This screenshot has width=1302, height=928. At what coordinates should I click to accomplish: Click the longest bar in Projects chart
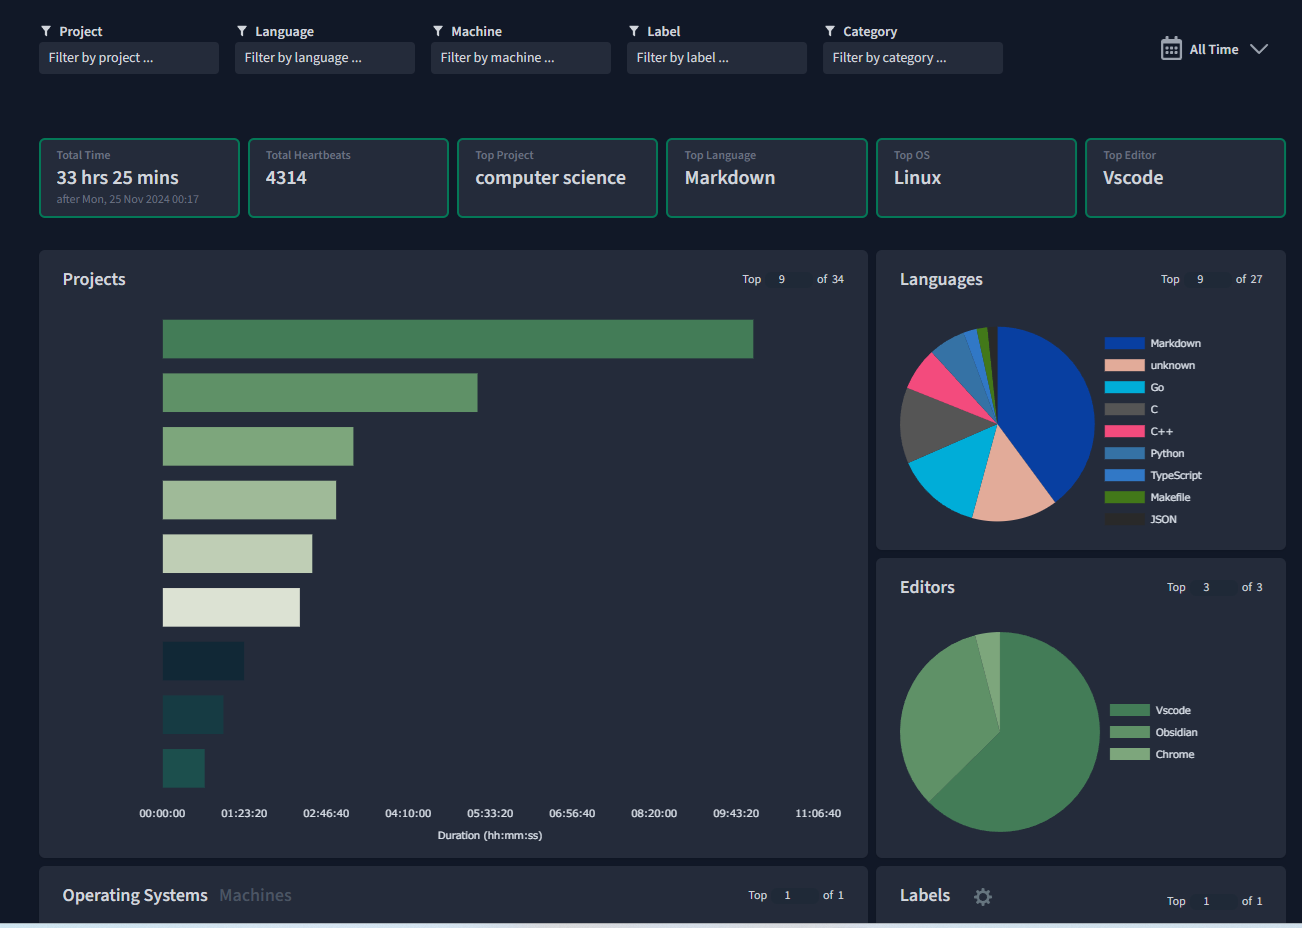coord(457,339)
